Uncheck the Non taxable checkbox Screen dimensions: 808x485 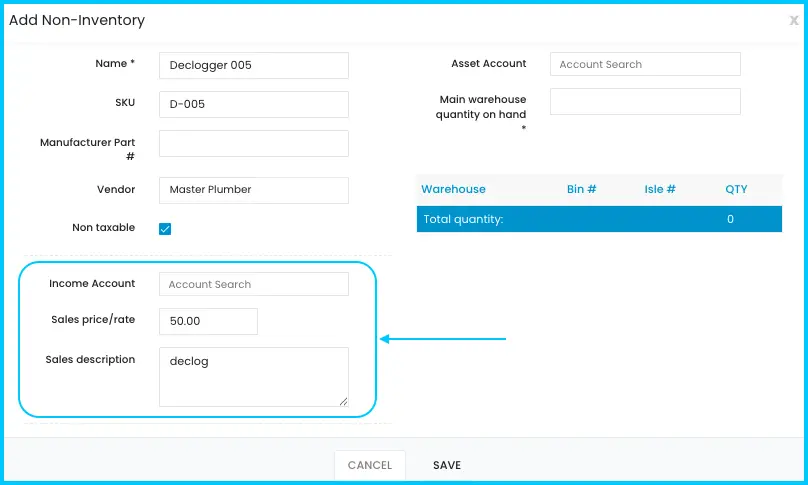tap(165, 229)
